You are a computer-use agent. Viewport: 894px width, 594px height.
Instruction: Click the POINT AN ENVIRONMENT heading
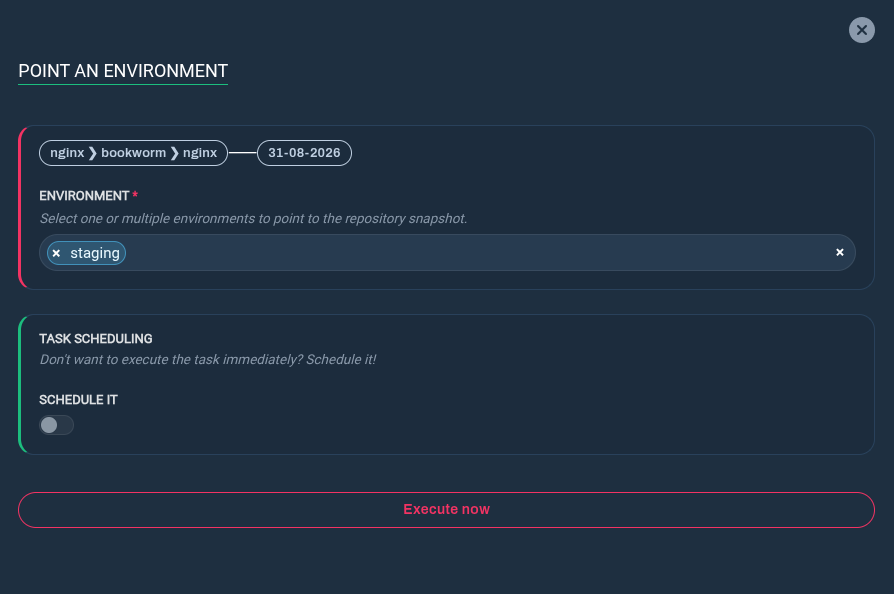(x=123, y=71)
